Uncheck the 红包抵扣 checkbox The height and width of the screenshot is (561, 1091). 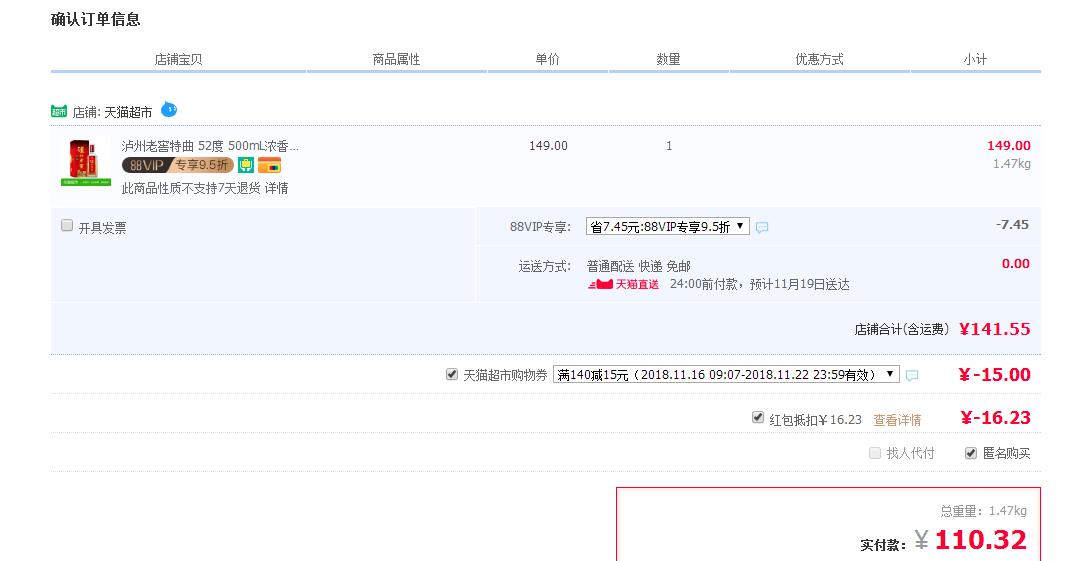[758, 418]
